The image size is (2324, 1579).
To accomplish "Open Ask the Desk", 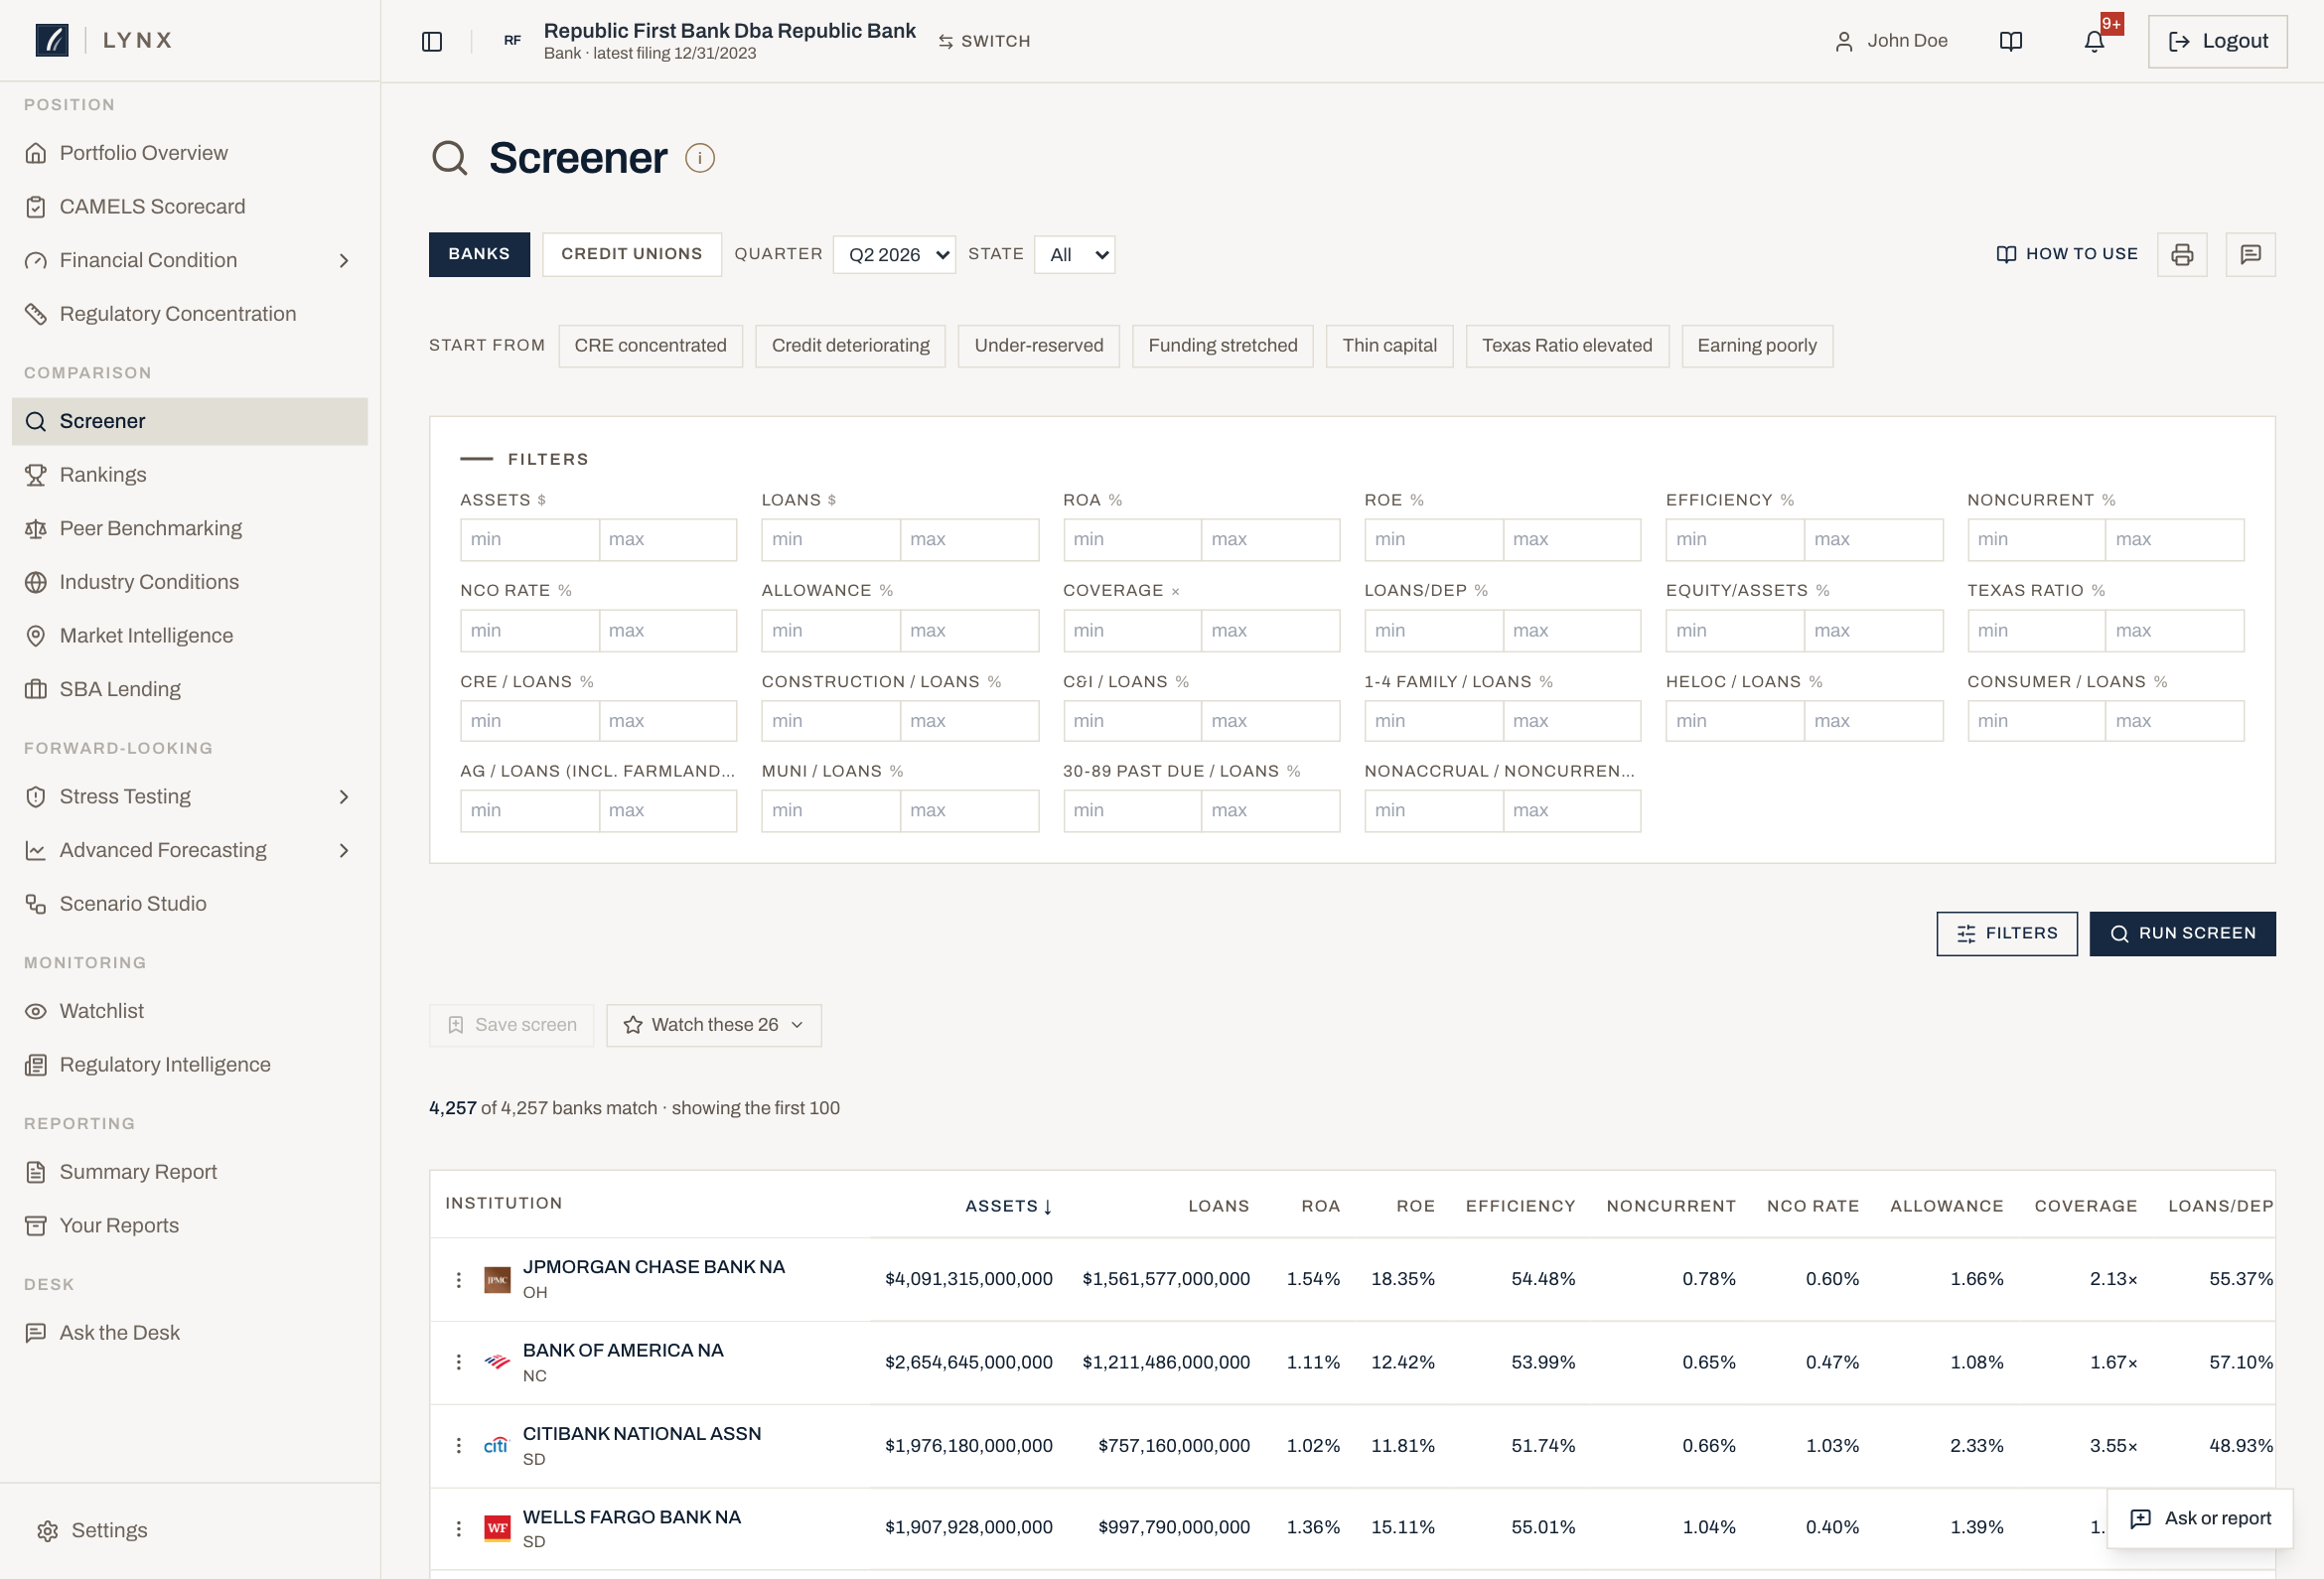I will click(190, 1332).
